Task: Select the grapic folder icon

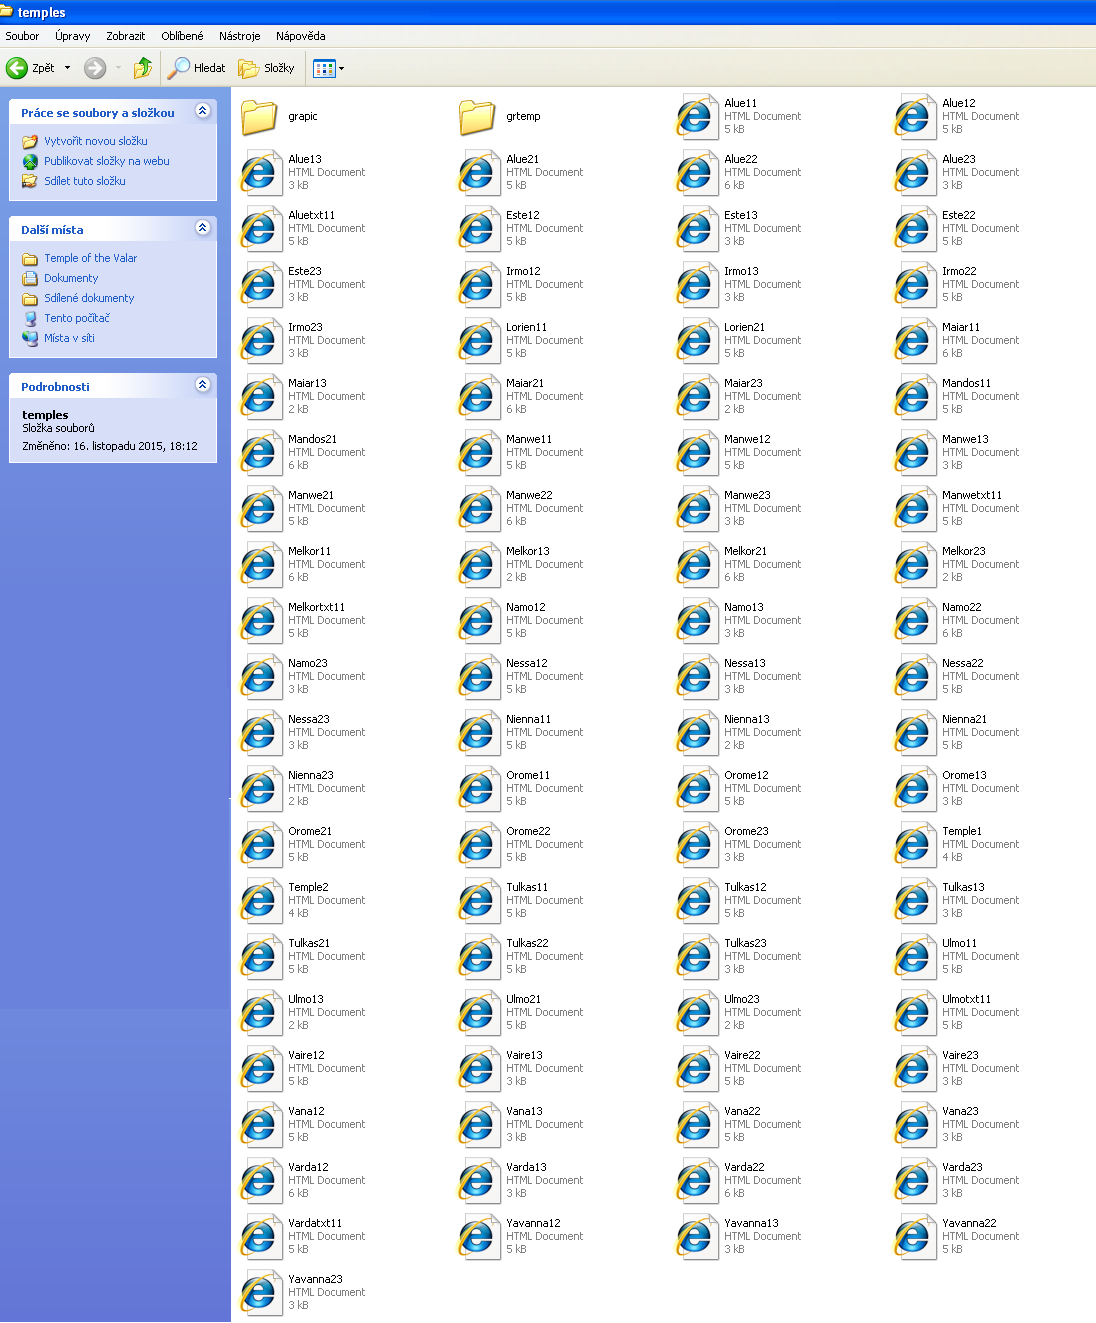Action: (259, 117)
